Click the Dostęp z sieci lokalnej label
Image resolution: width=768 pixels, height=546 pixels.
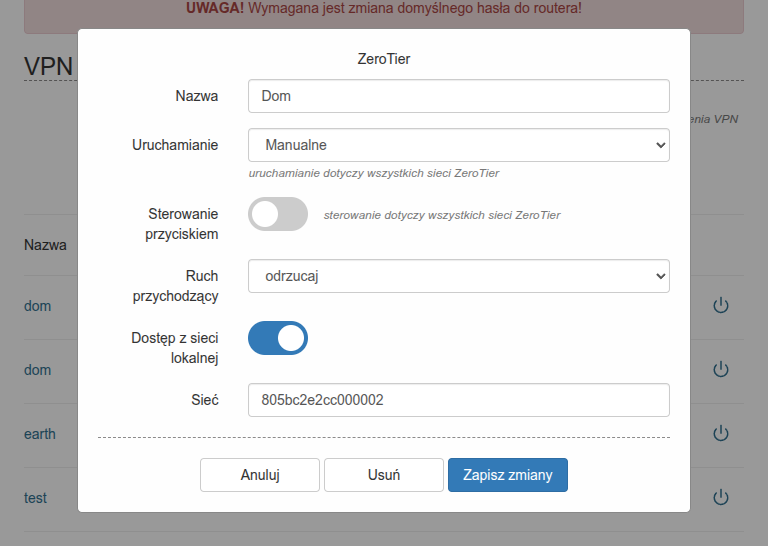(175, 348)
